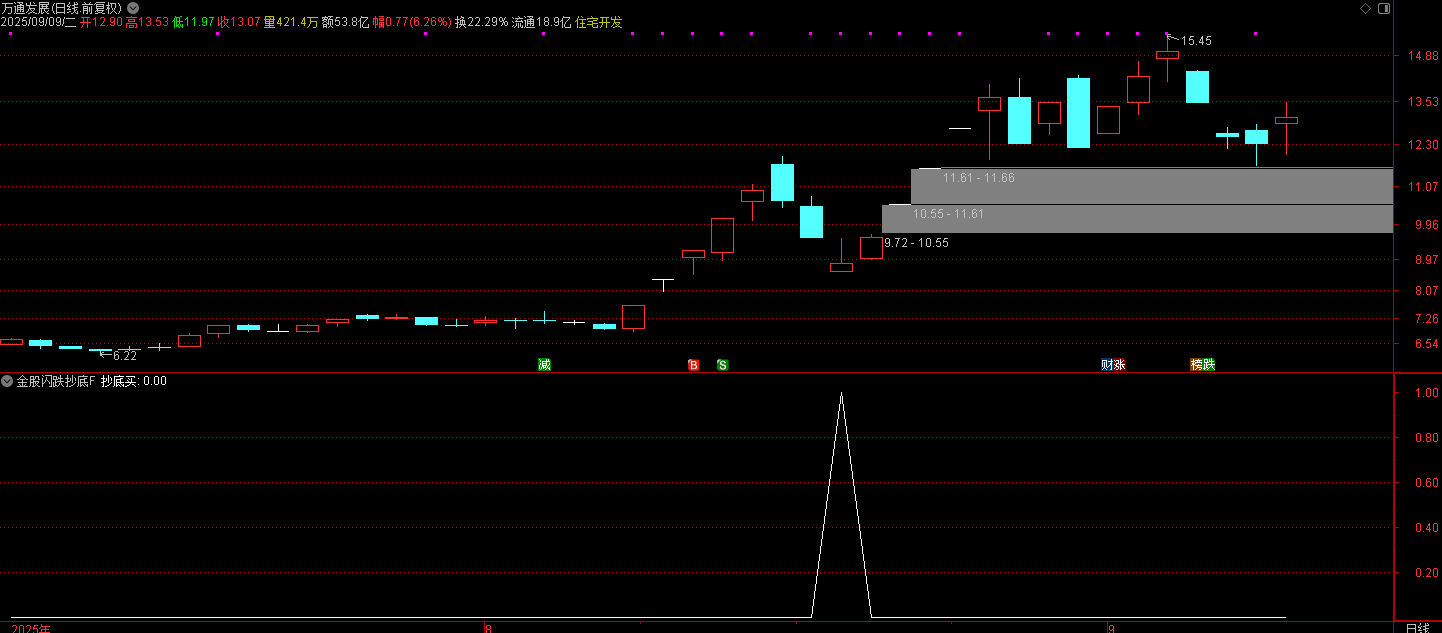Expand the dropdown next to 金股闪跌抄底F indicator
Image resolution: width=1442 pixels, height=633 pixels.
pyautogui.click(x=7, y=381)
